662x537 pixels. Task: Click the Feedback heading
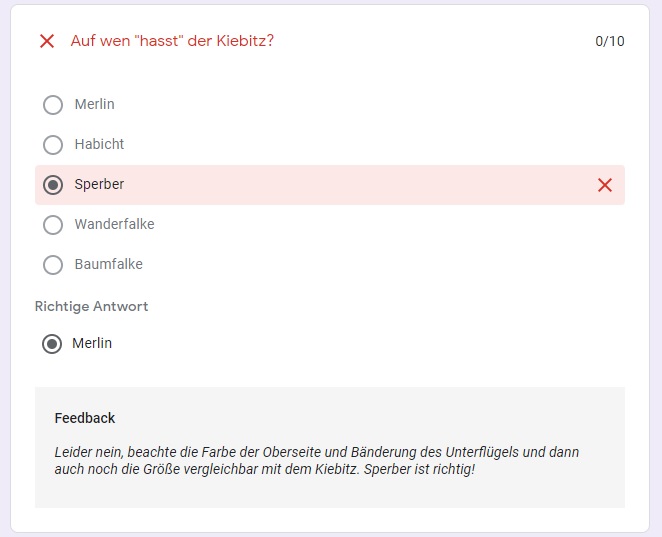pos(85,418)
